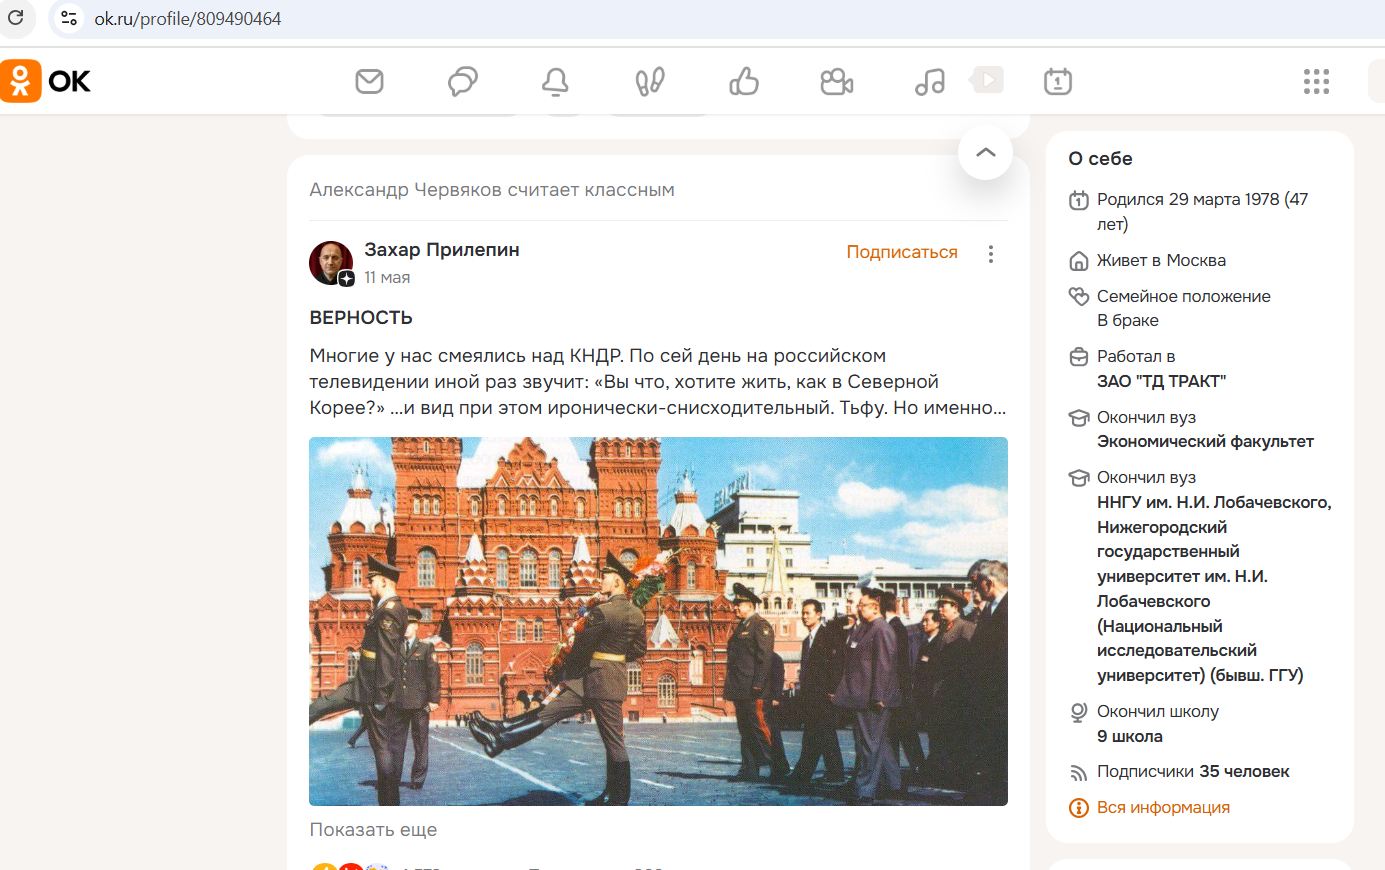
Task: Open the Guests footprints icon
Action: click(x=649, y=81)
